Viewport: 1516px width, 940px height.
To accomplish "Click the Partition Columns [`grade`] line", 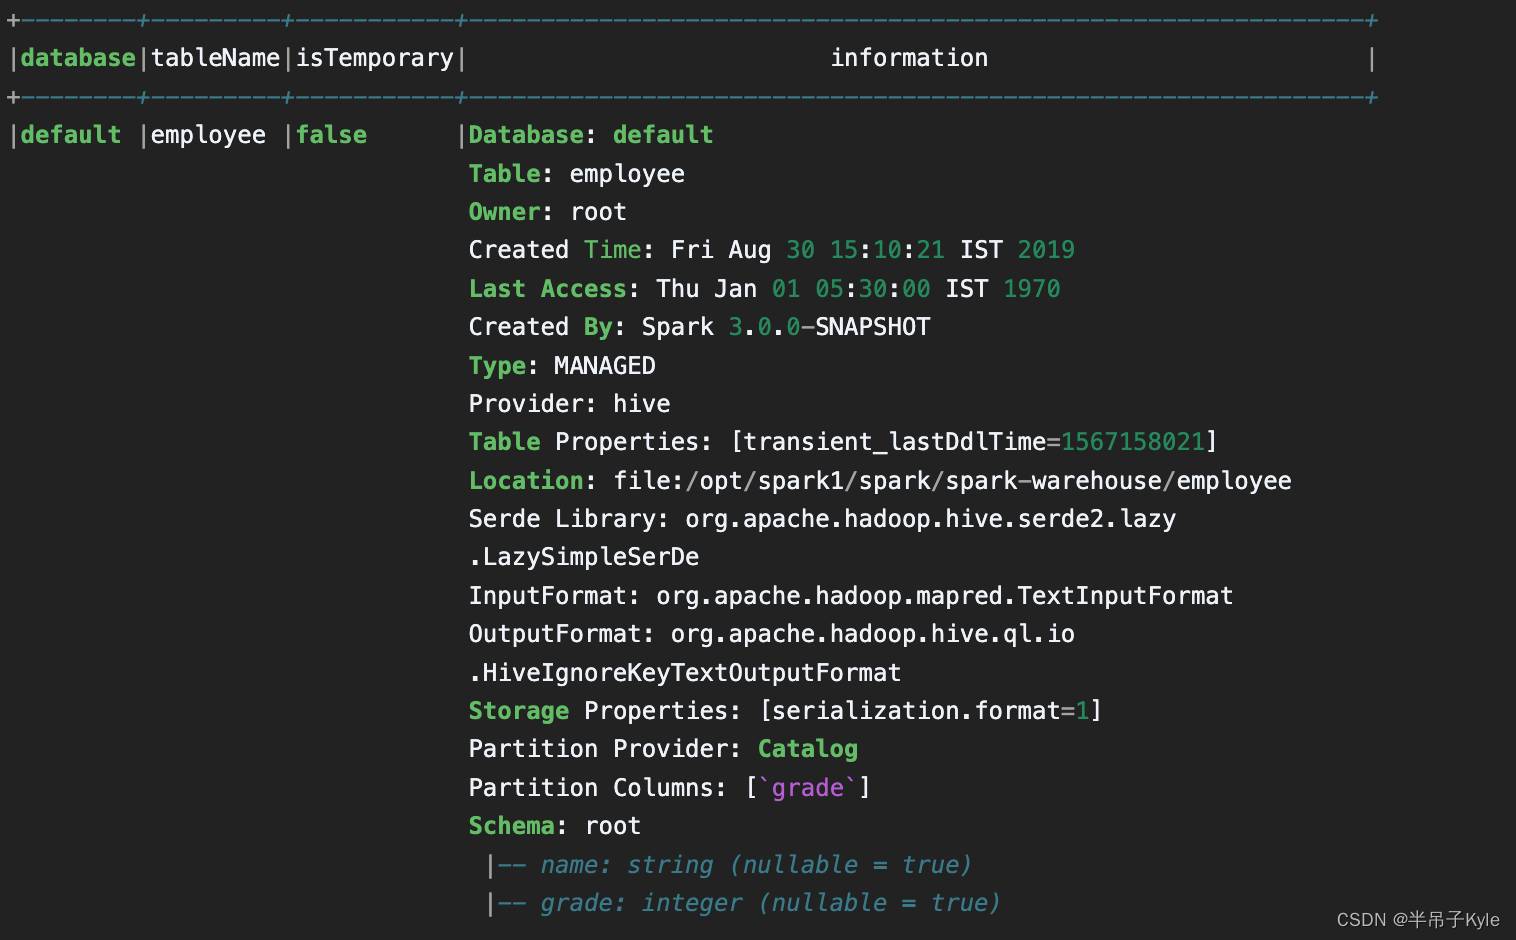I will coord(670,788).
